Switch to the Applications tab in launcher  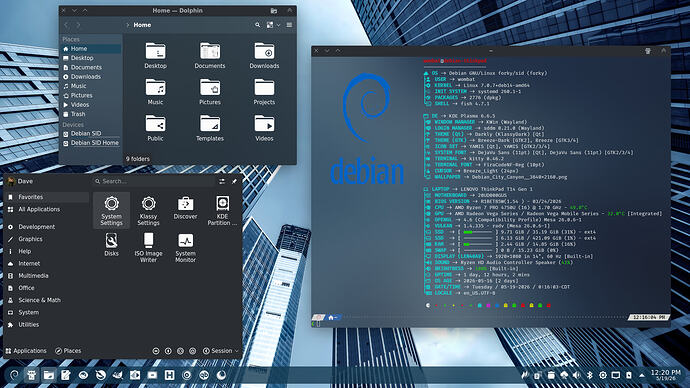pos(26,351)
